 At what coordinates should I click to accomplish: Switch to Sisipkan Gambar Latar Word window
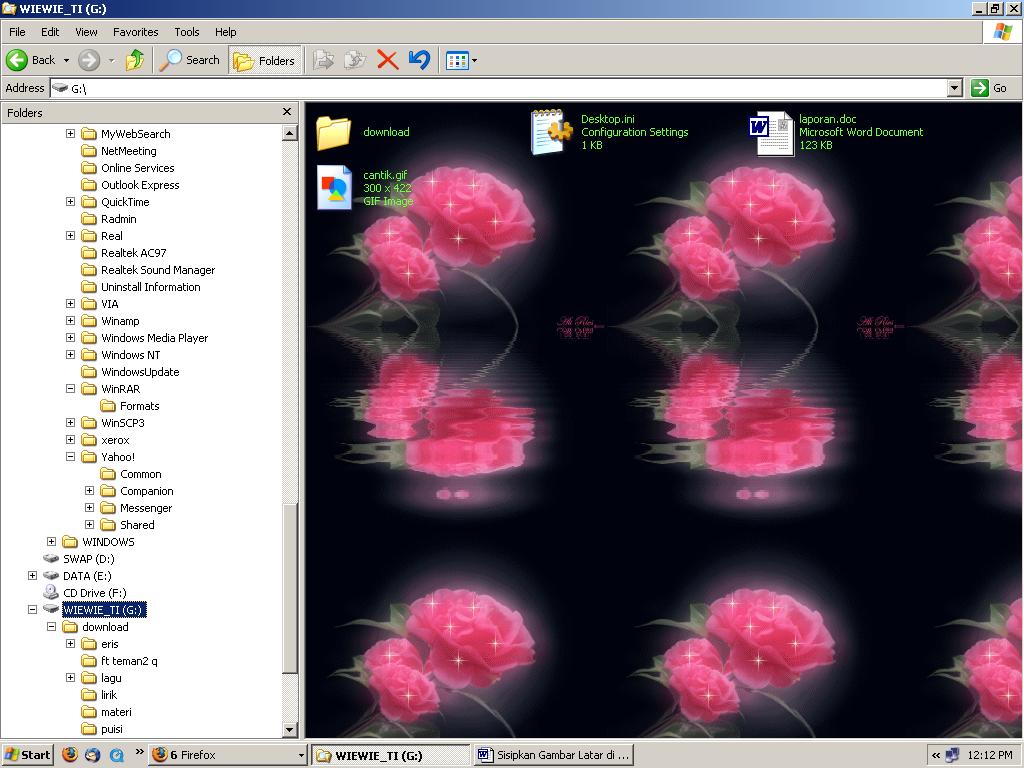554,755
